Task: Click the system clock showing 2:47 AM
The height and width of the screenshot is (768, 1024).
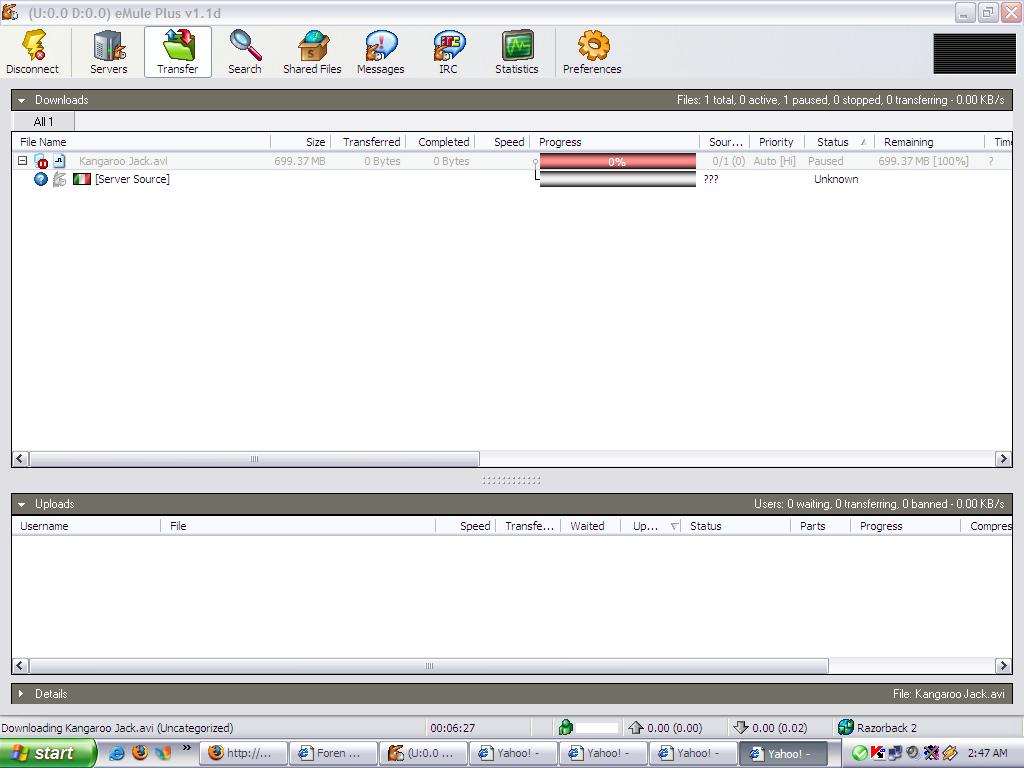Action: 987,753
